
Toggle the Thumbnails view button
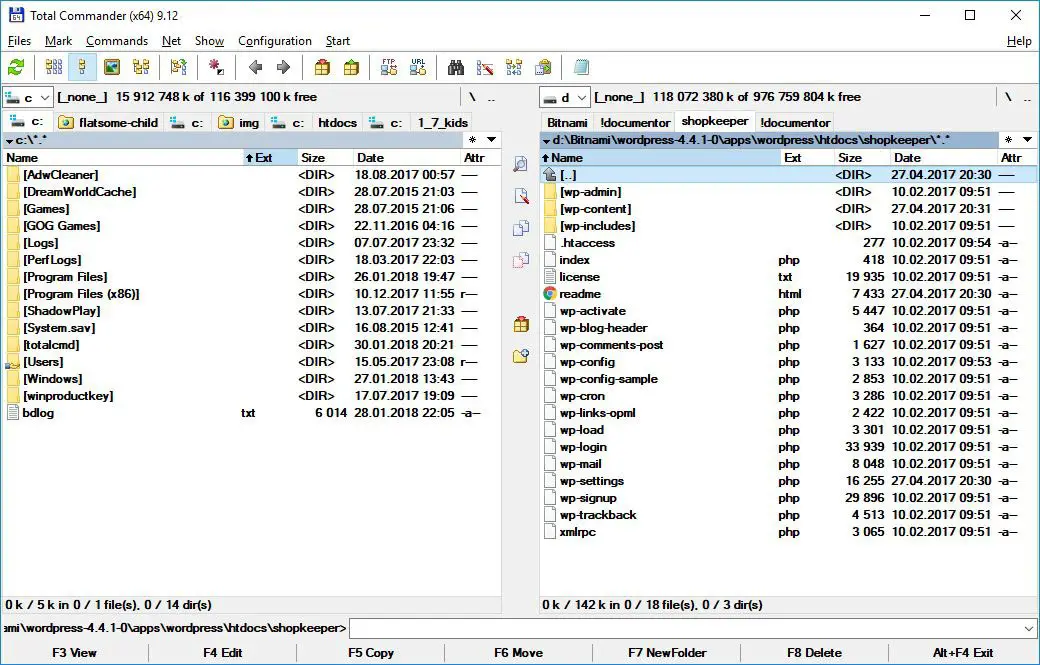[x=111, y=67]
